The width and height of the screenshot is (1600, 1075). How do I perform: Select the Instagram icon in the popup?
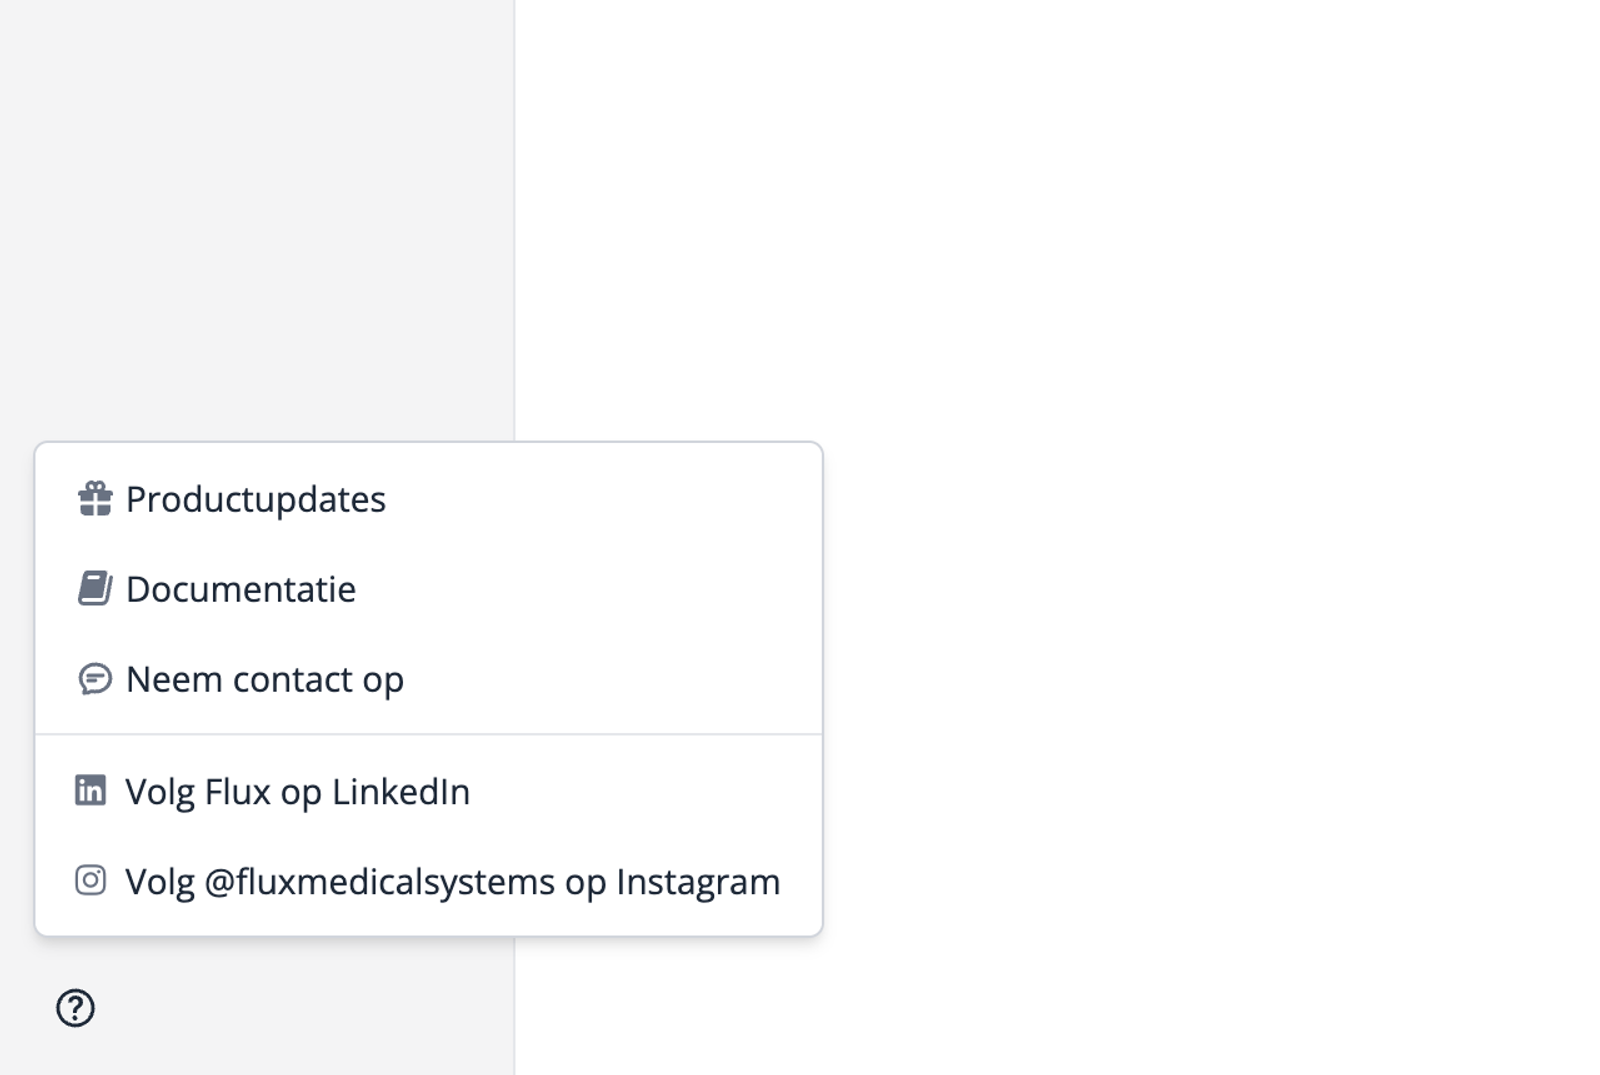point(90,880)
